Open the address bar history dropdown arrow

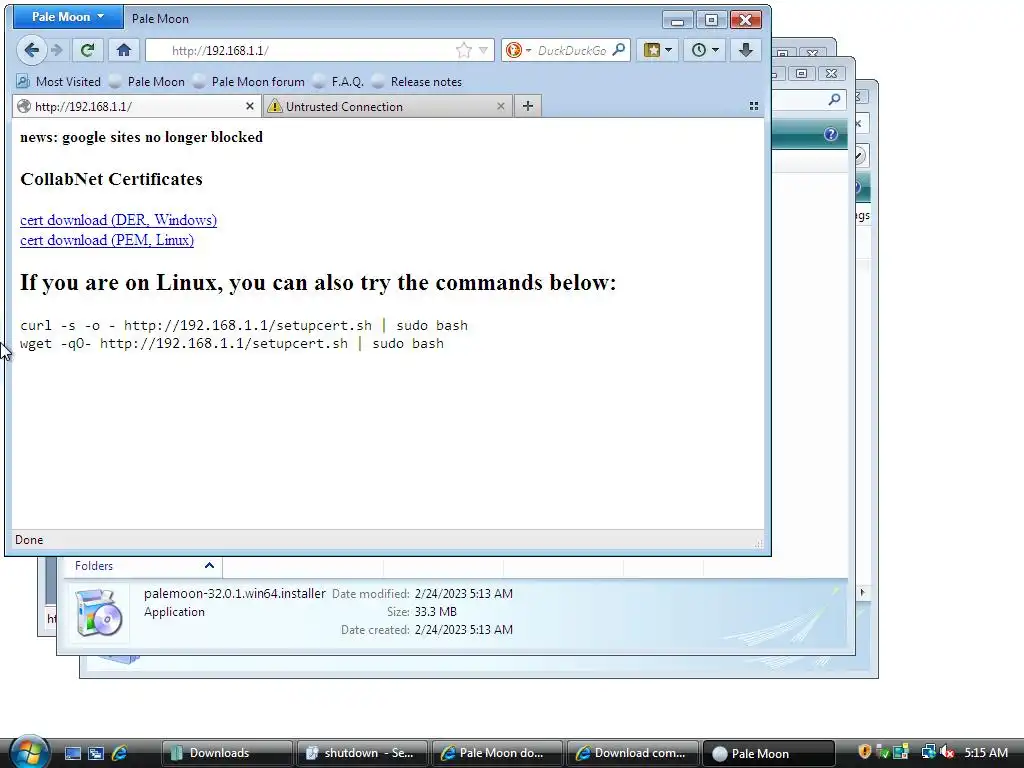483,50
